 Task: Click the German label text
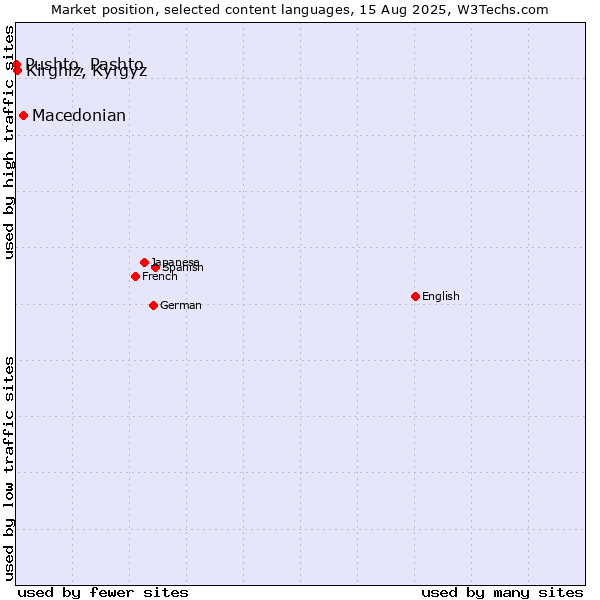point(181,305)
